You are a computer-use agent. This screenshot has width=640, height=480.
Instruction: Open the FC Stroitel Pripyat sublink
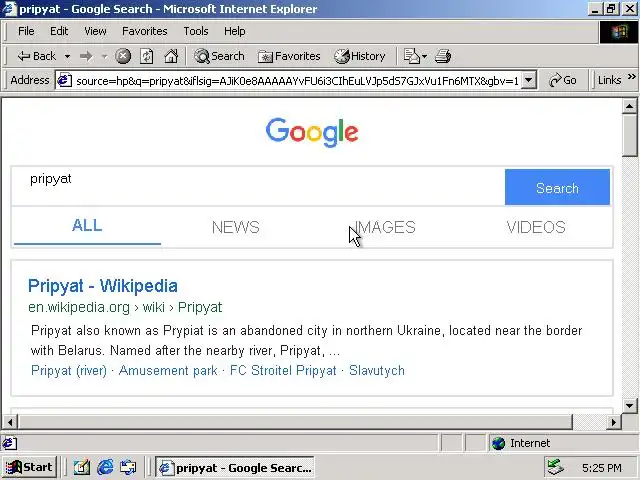(283, 371)
